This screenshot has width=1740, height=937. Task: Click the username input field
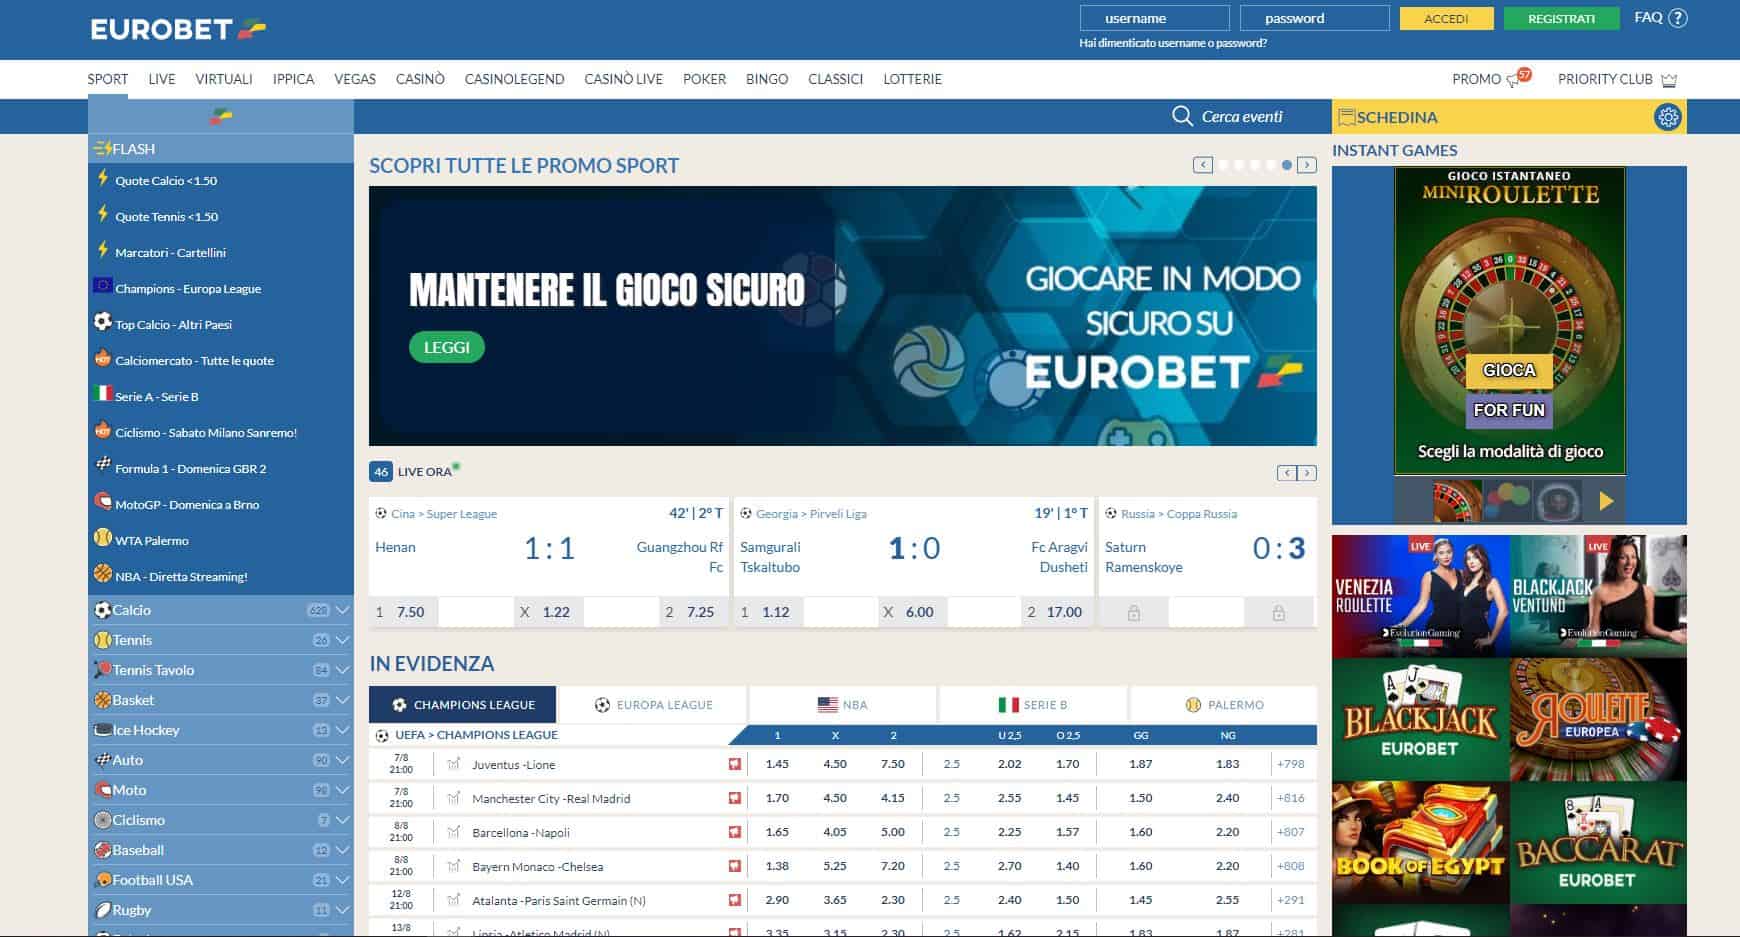(x=1154, y=18)
